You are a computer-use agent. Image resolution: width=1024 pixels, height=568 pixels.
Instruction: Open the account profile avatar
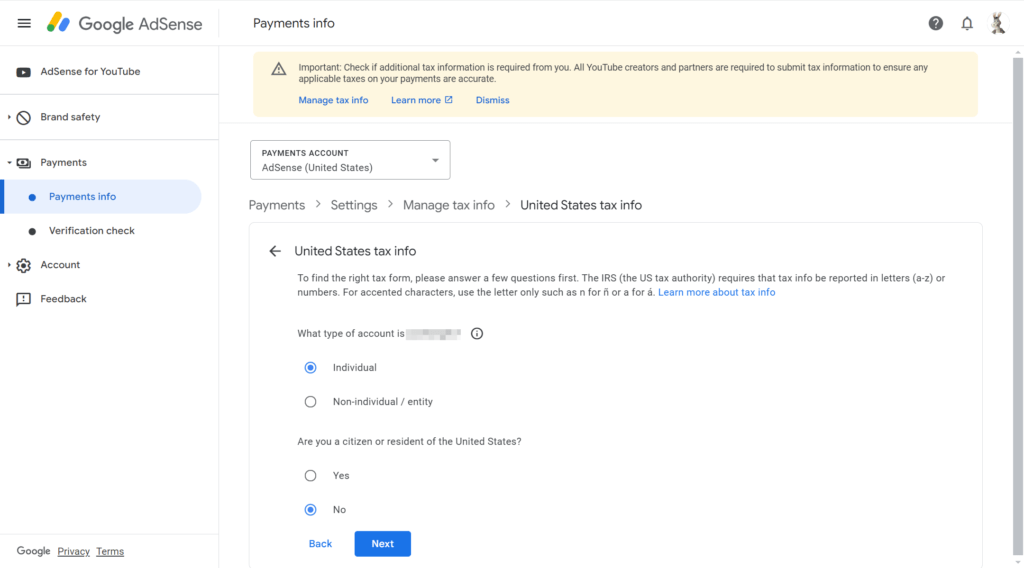(x=997, y=24)
